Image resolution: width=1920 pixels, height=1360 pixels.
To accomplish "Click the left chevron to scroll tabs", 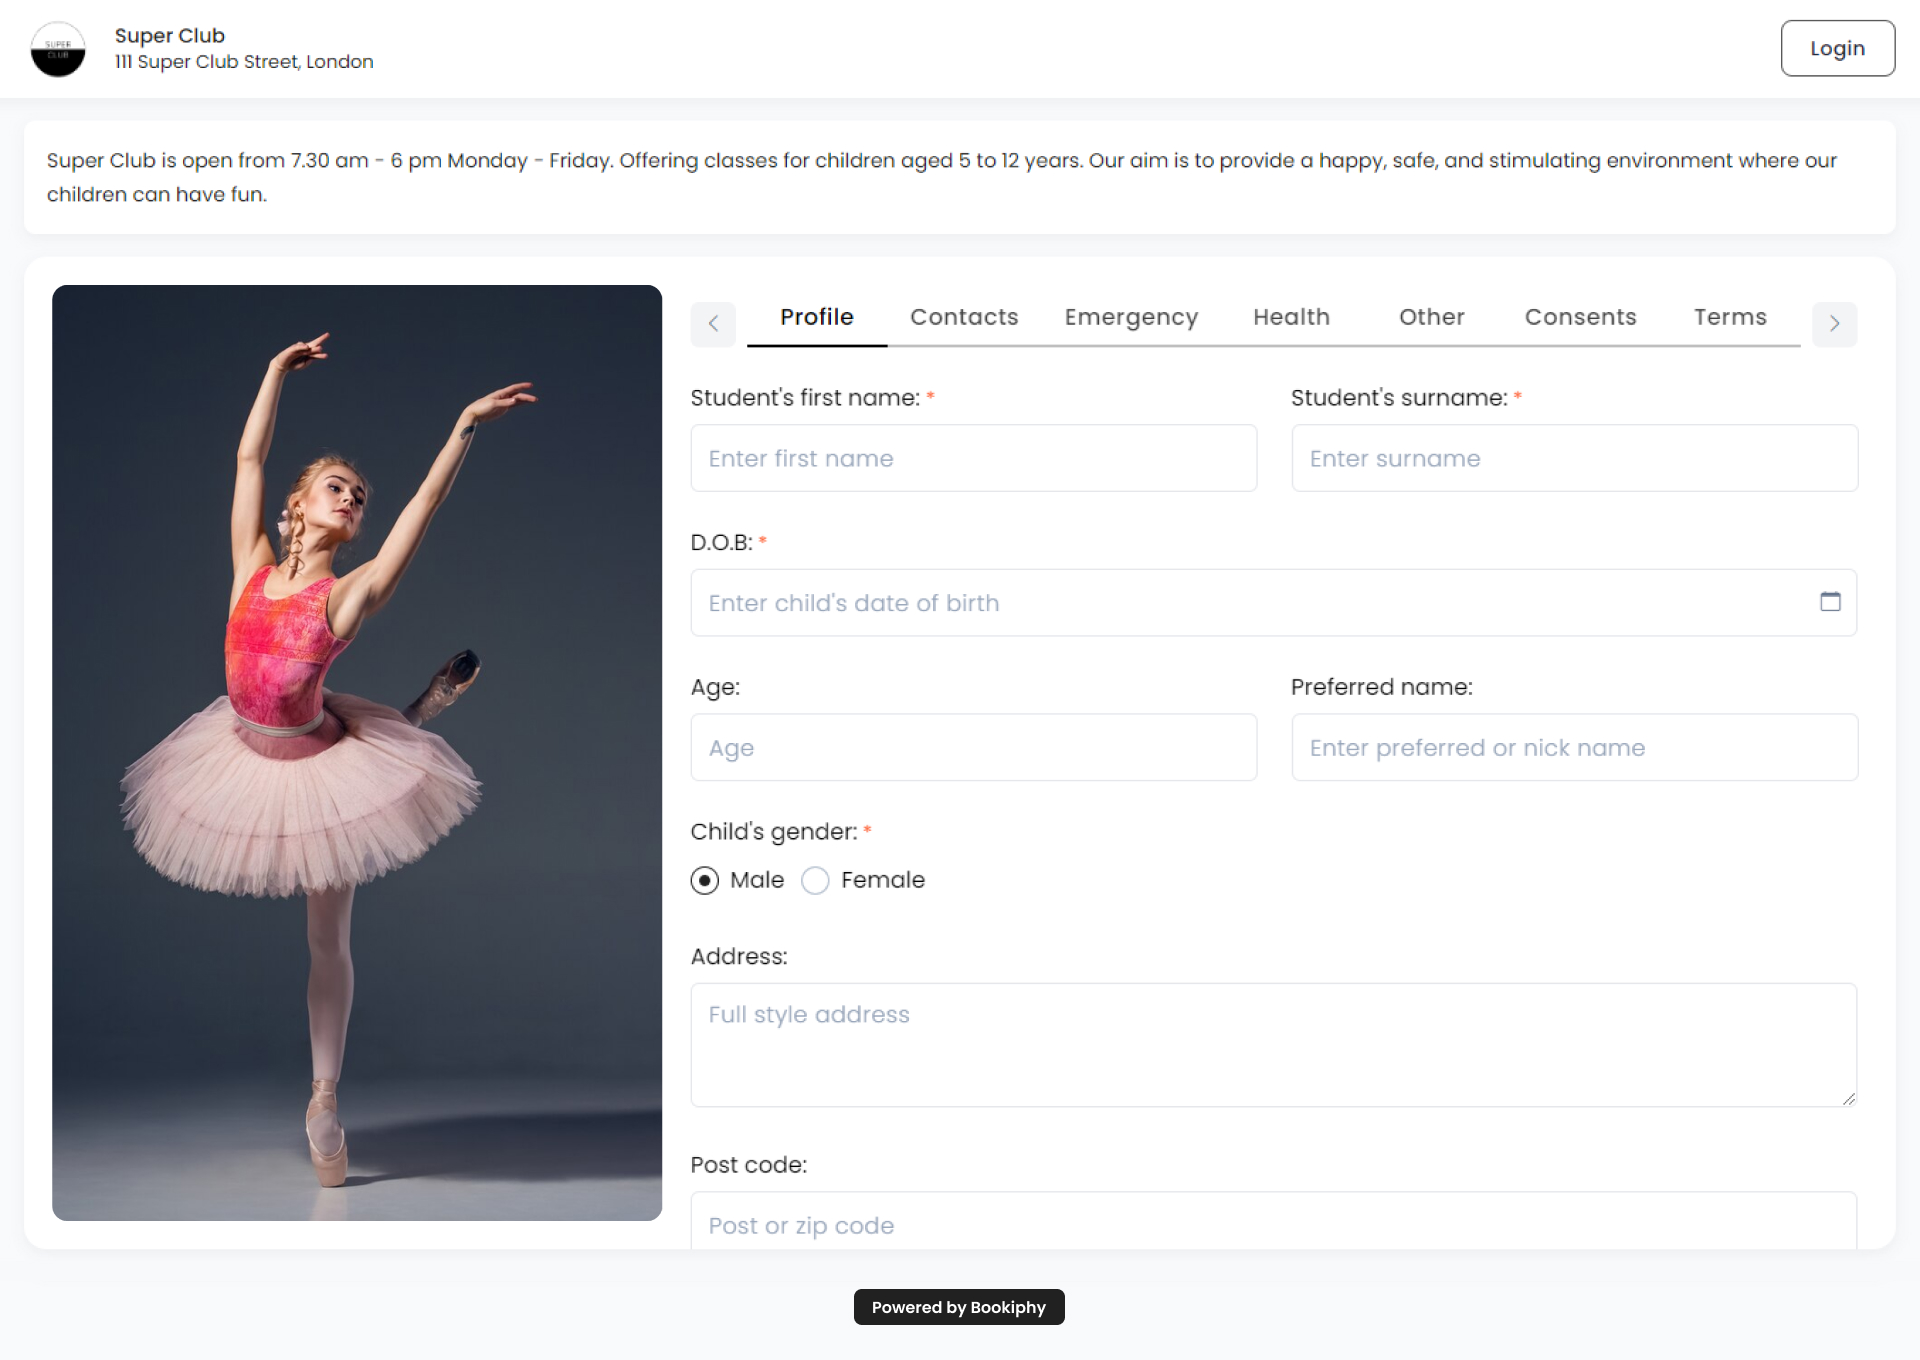I will click(713, 324).
